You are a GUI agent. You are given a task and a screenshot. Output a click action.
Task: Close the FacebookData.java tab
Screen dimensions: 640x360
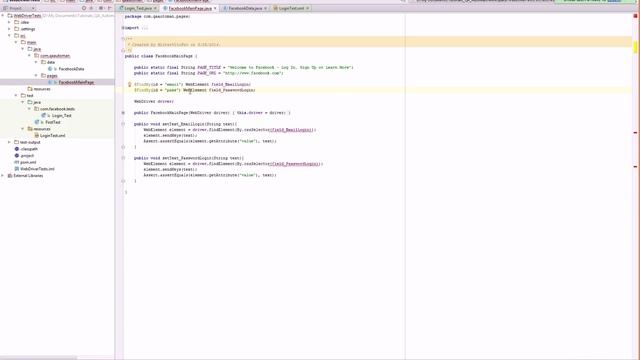tap(265, 8)
